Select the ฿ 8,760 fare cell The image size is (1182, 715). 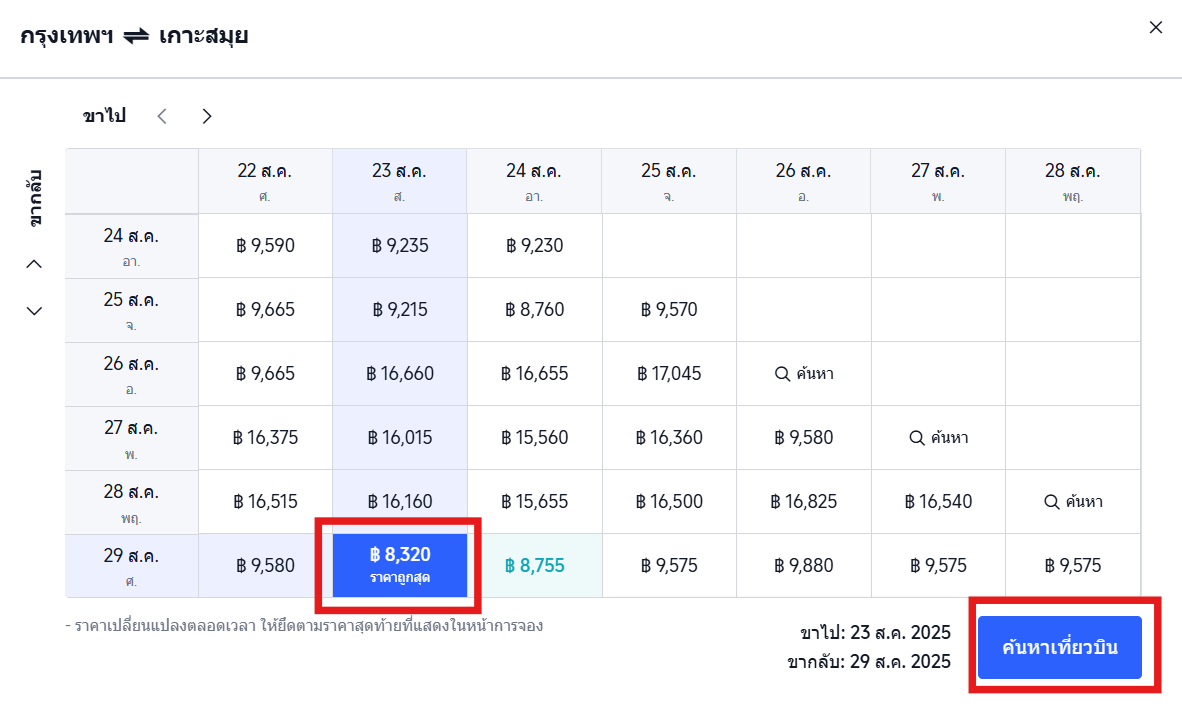[534, 310]
